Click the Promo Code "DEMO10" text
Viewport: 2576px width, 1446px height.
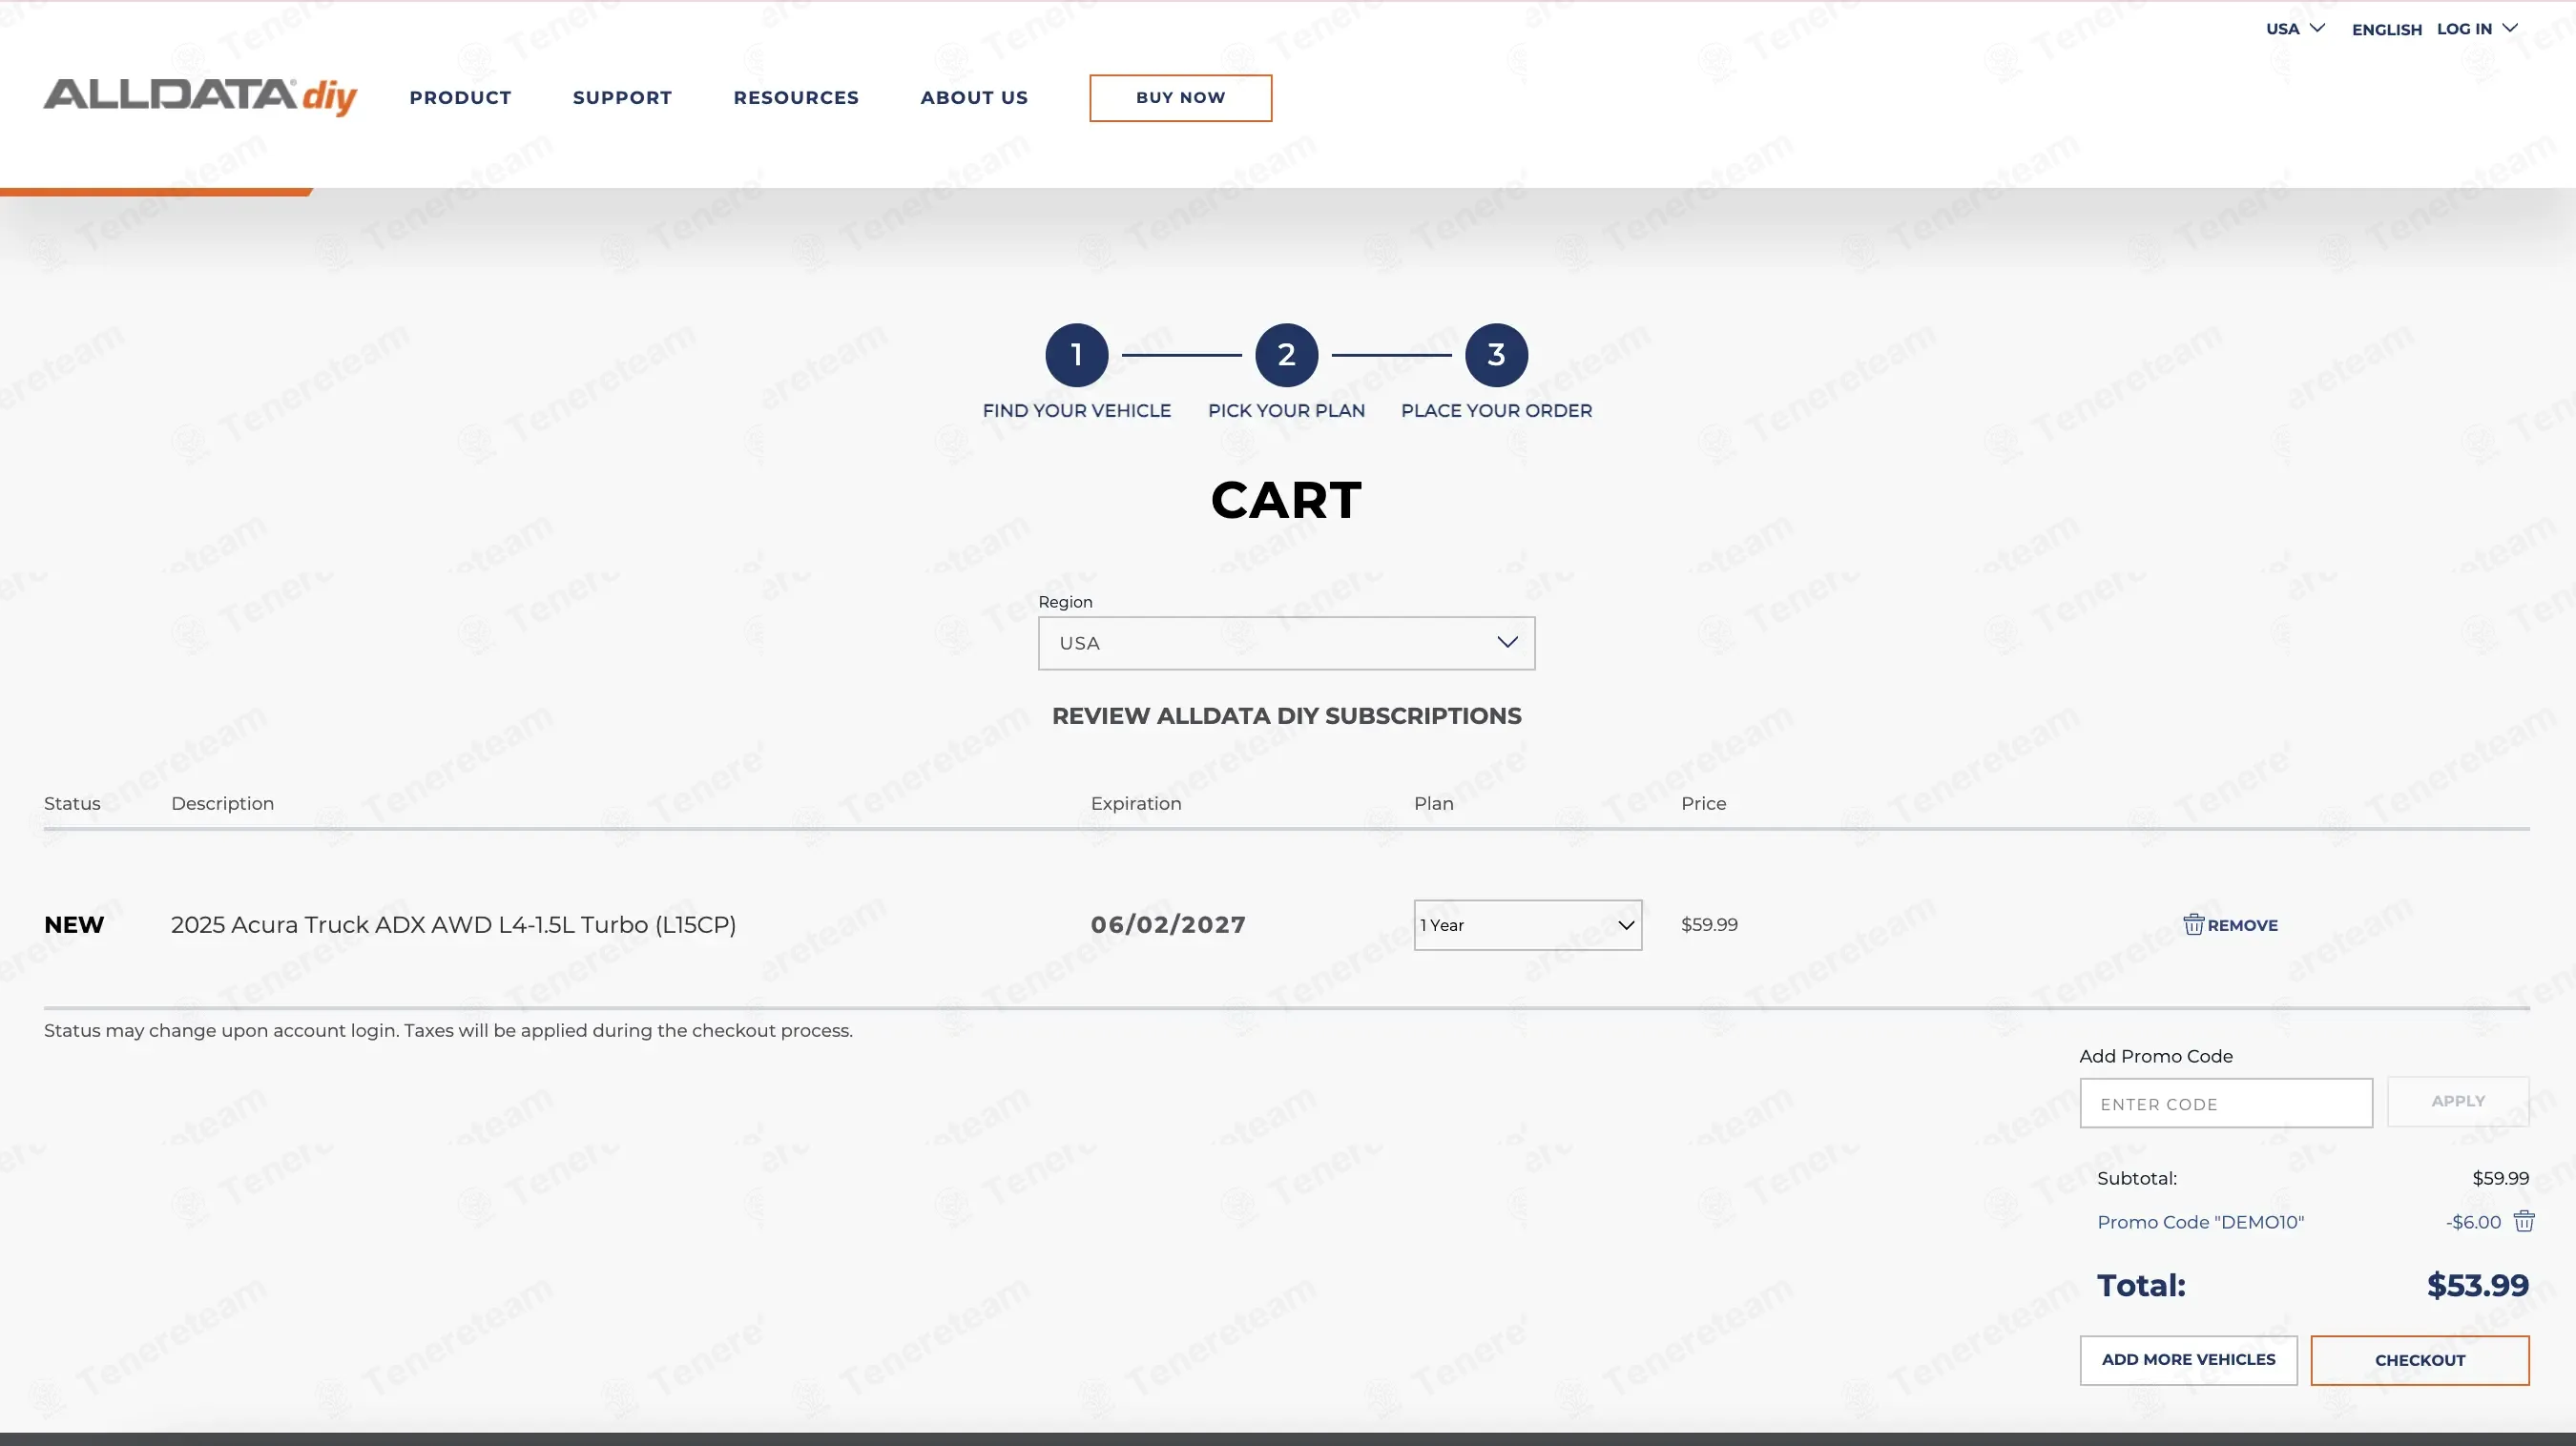(2200, 1222)
